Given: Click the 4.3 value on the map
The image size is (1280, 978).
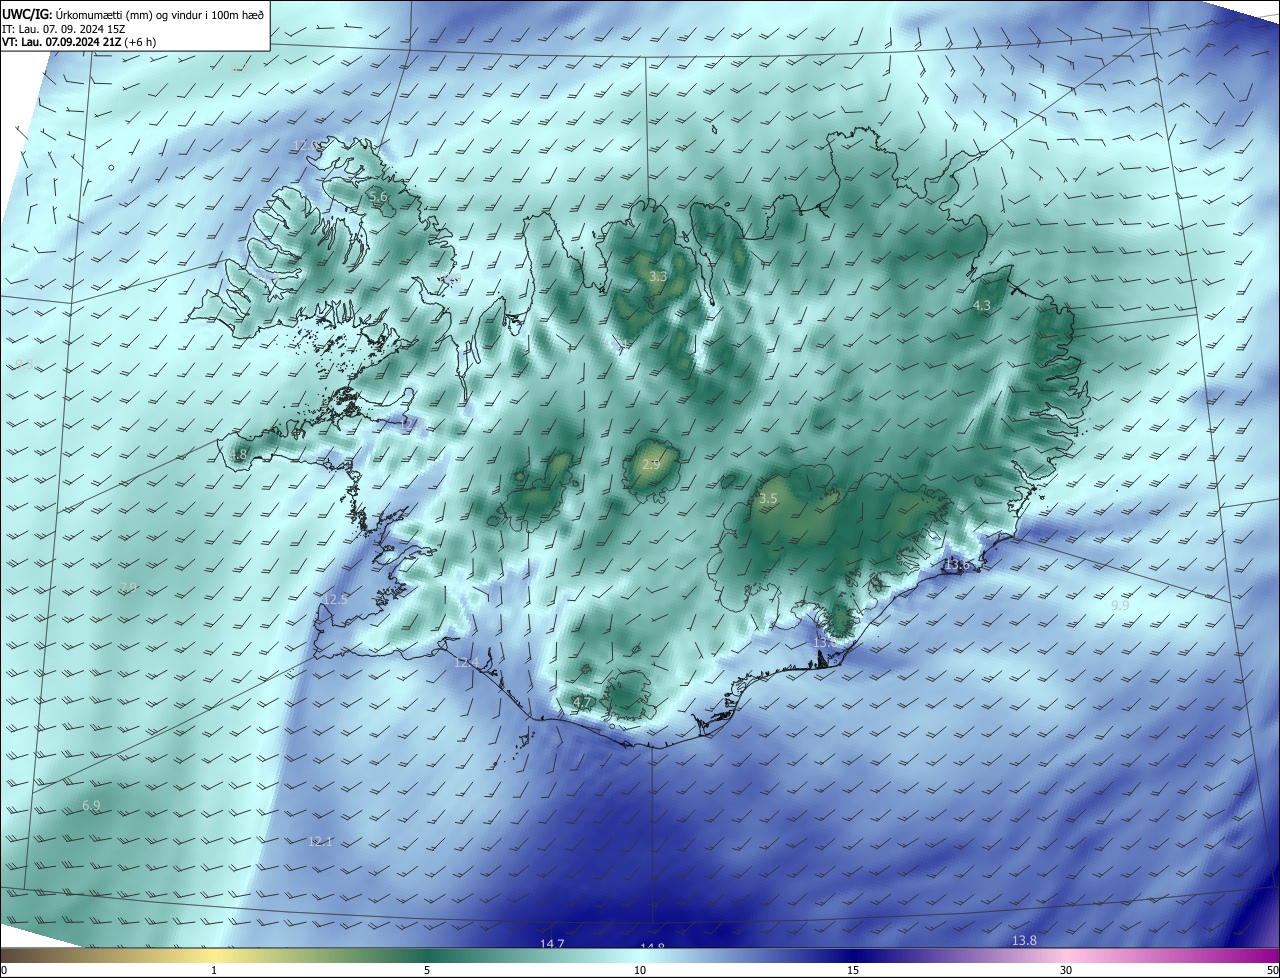Looking at the screenshot, I should (x=982, y=305).
